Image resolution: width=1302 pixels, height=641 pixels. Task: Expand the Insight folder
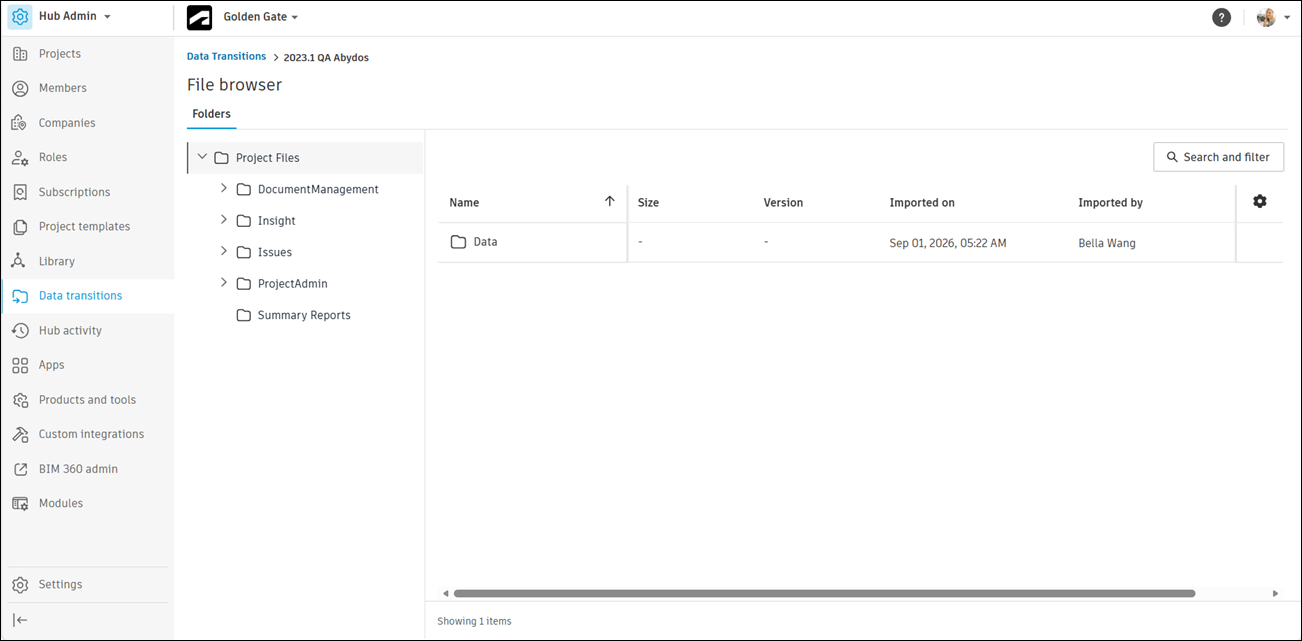pos(224,220)
